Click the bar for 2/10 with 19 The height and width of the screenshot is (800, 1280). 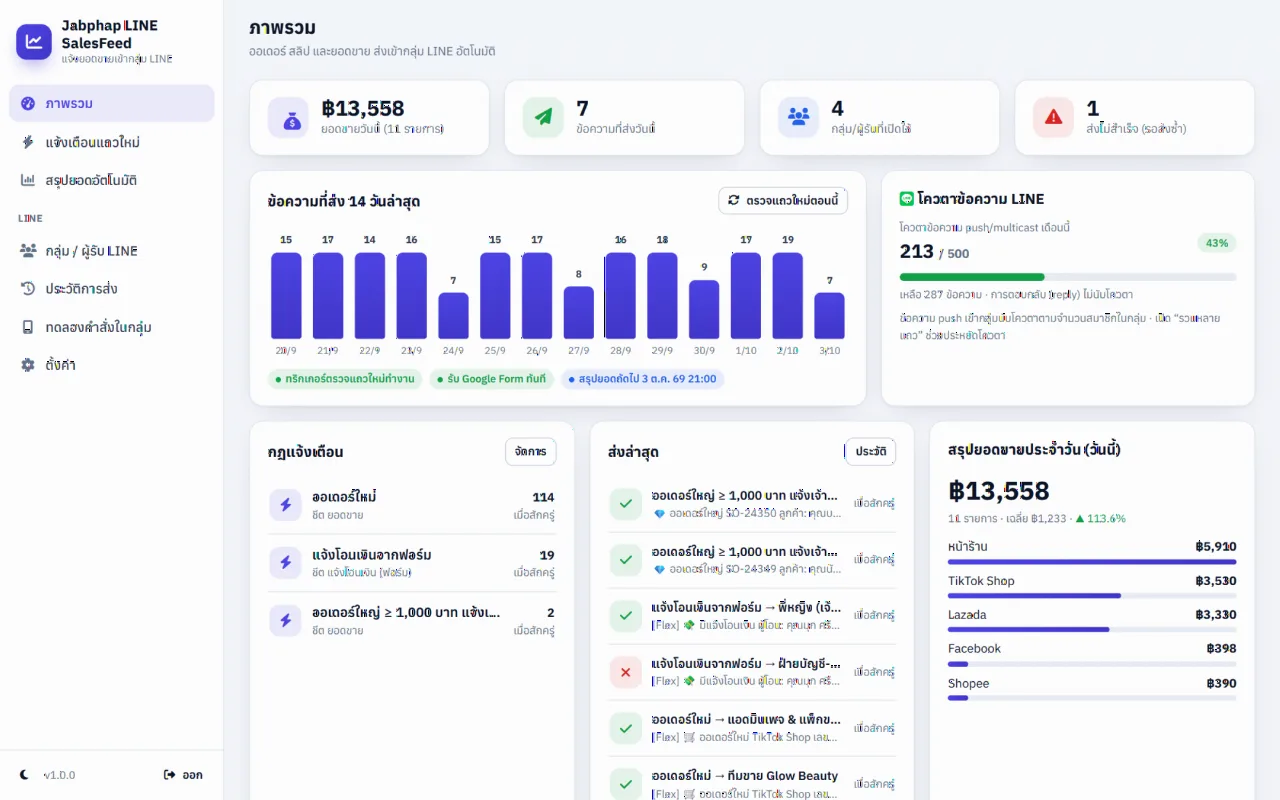click(788, 296)
